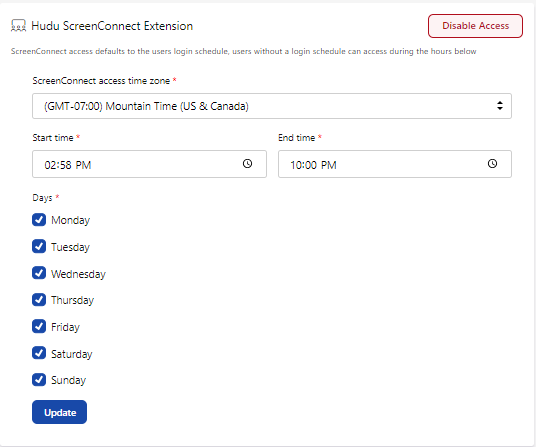Open the End time clock picker icon
Image resolution: width=536 pixels, height=447 pixels.
pos(492,164)
